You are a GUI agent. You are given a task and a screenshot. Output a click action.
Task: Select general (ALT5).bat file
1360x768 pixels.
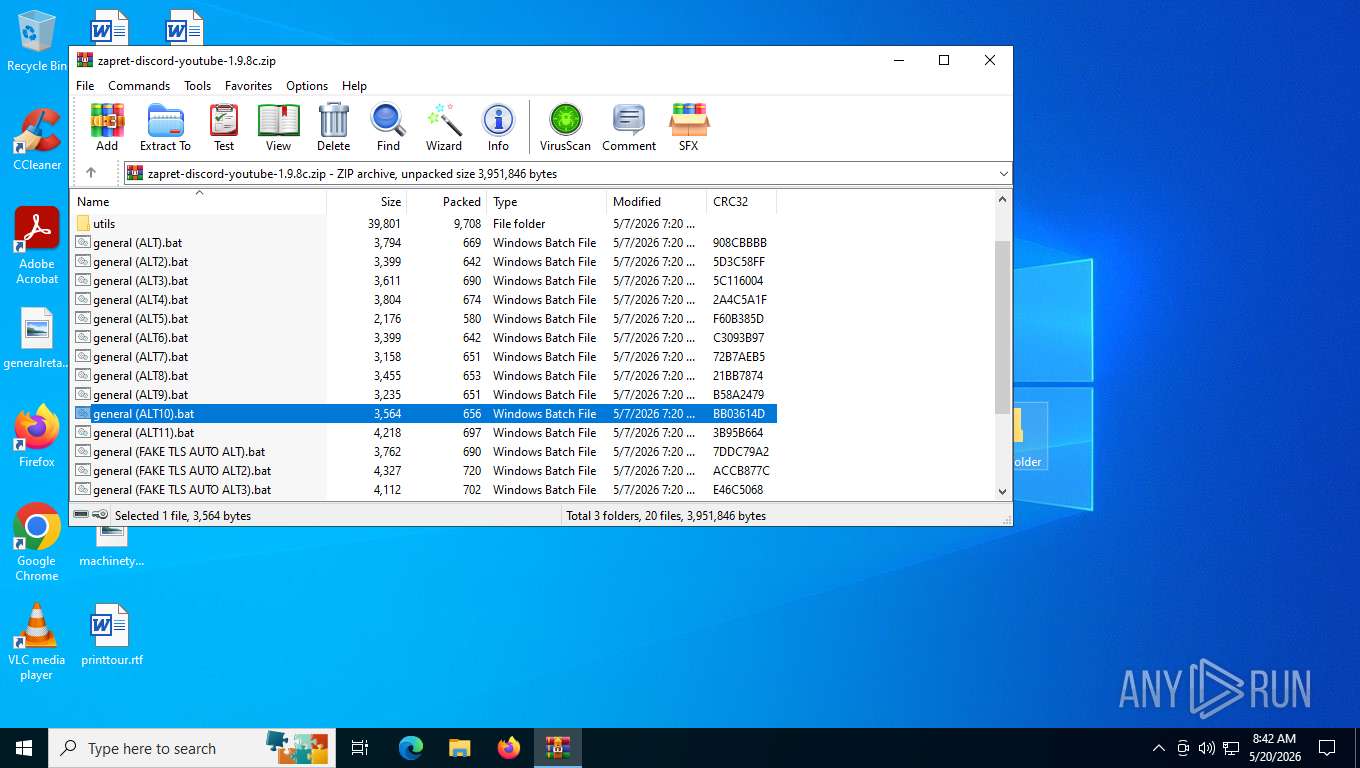pyautogui.click(x=423, y=319)
